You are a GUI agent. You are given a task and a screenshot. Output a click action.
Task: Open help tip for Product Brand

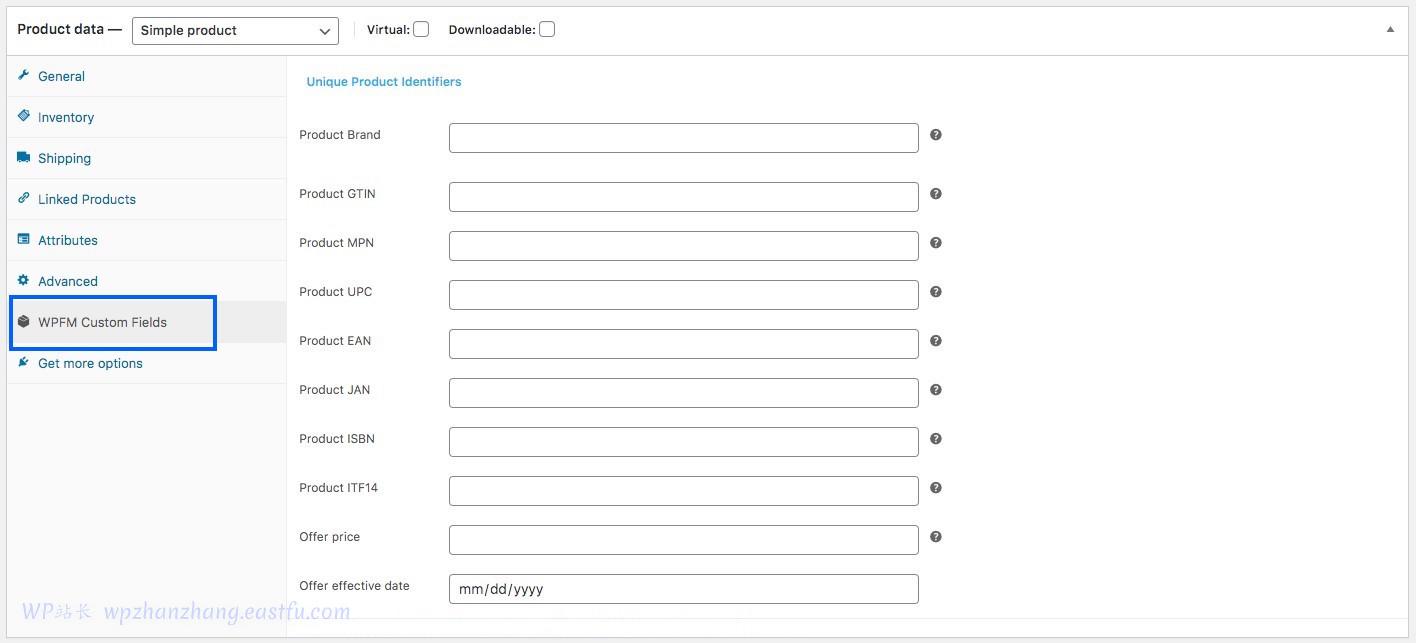tap(936, 135)
